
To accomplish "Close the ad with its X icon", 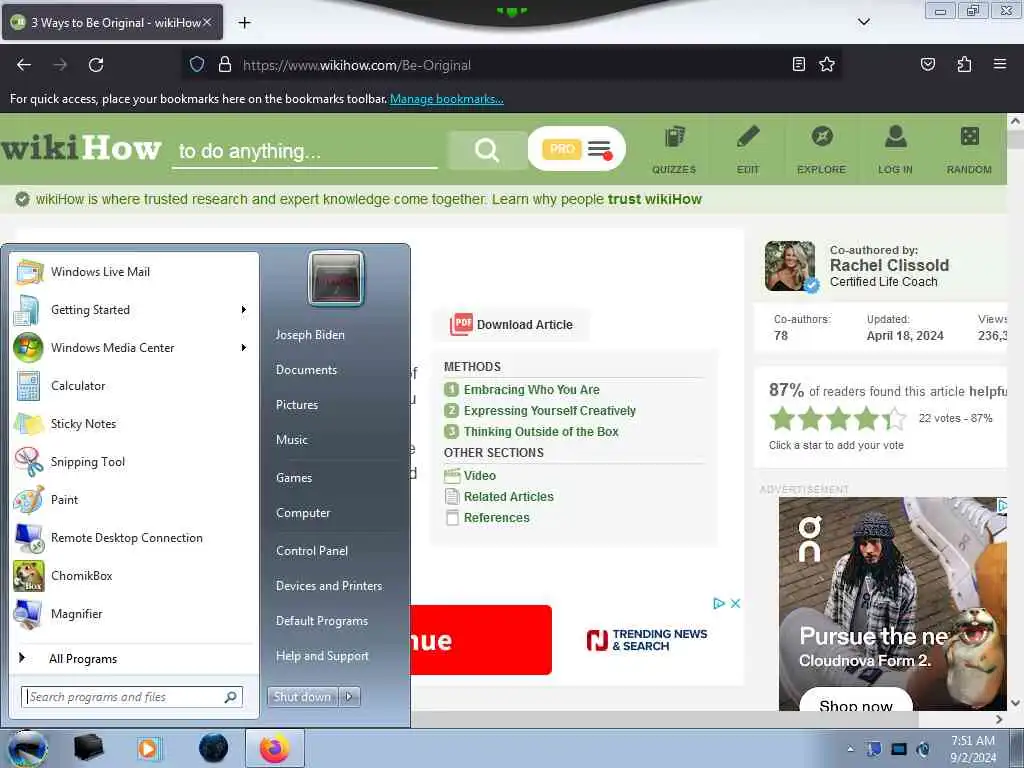I will point(735,603).
